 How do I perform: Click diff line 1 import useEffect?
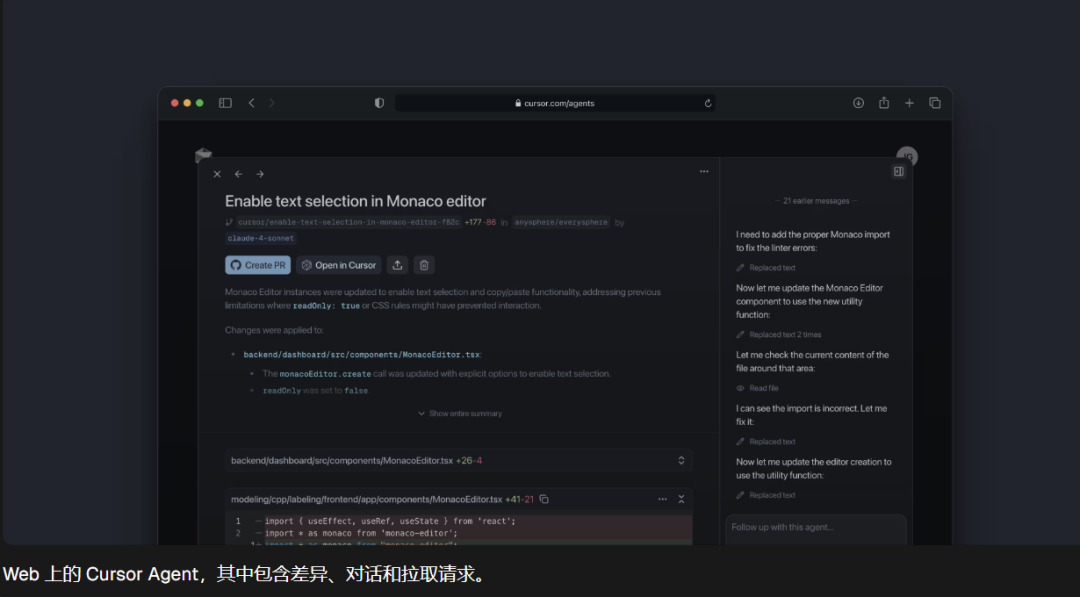coord(459,521)
